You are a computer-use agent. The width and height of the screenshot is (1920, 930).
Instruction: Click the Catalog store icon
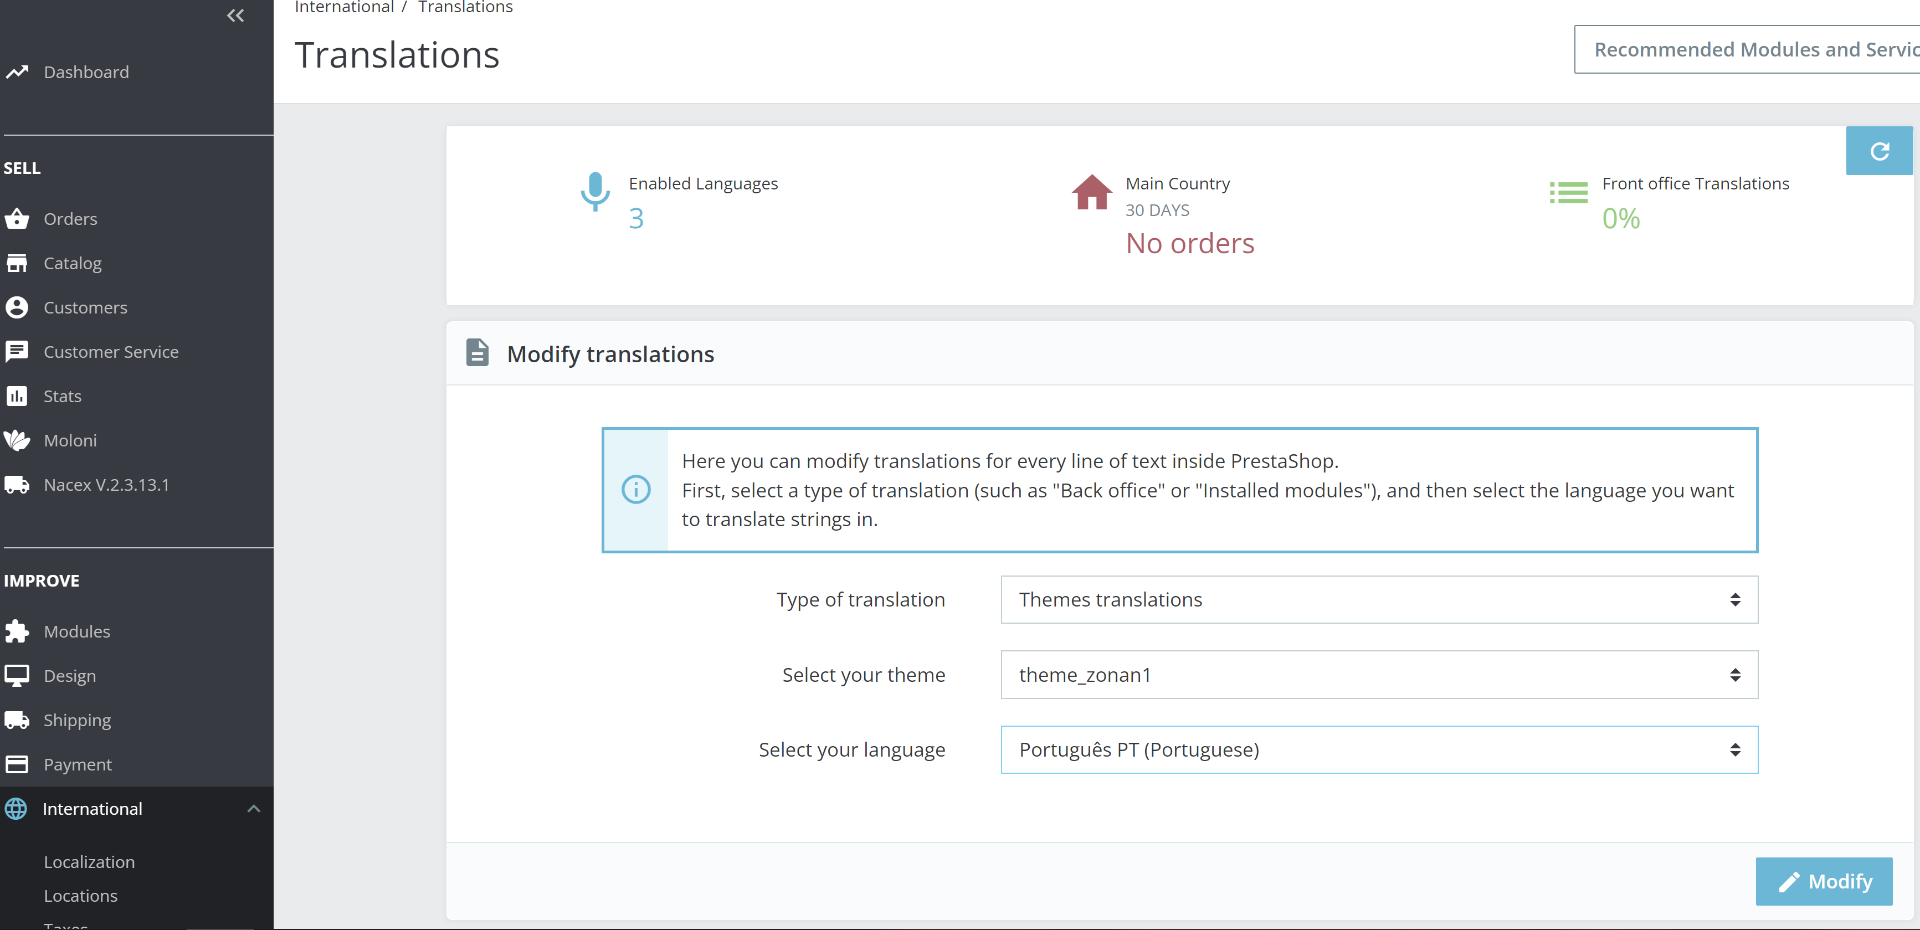click(16, 263)
